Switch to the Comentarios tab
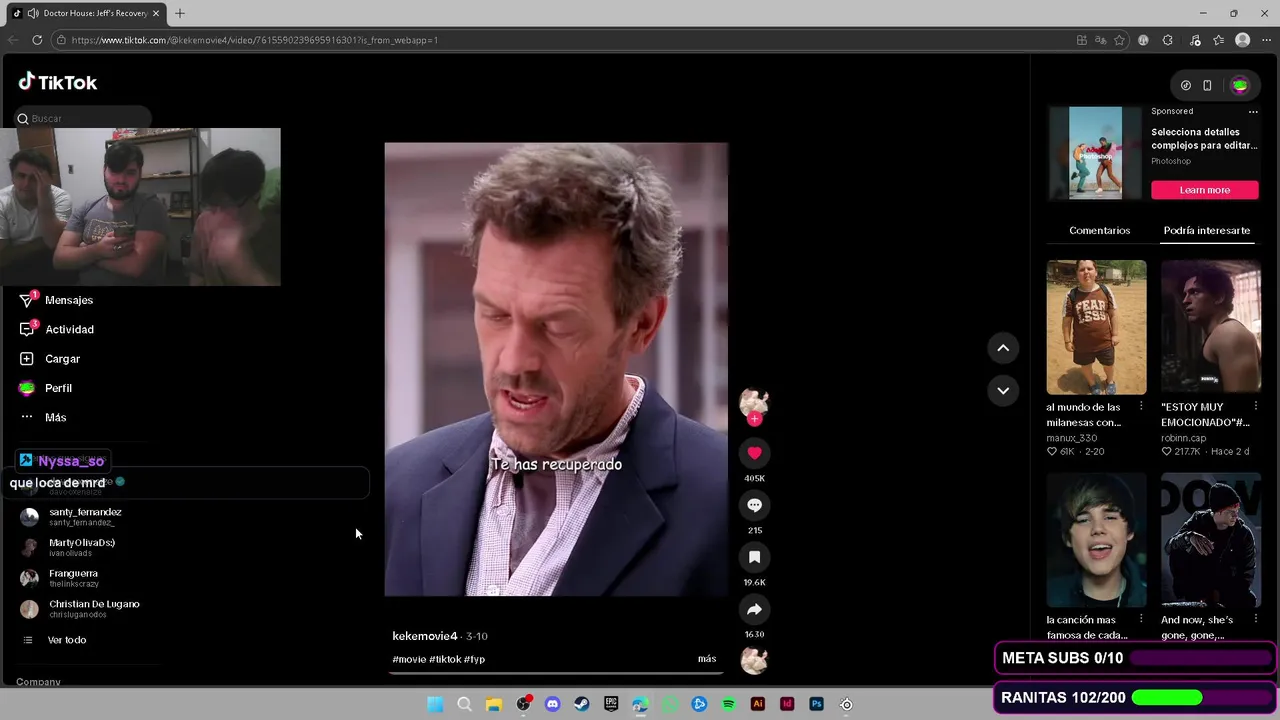The height and width of the screenshot is (720, 1280). pyautogui.click(x=1099, y=230)
